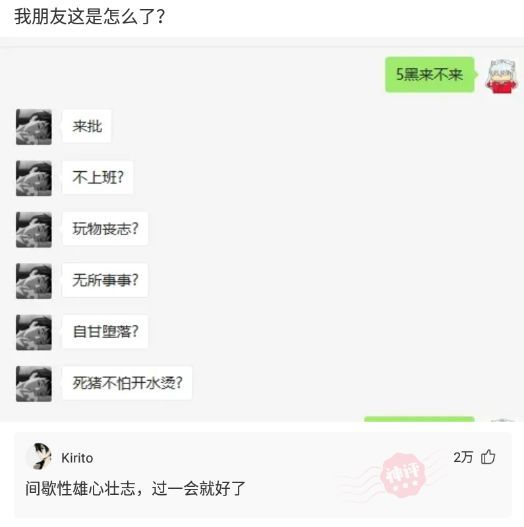Tap friend's avatar next to 不上班?
524x527 pixels.
pos(34,178)
